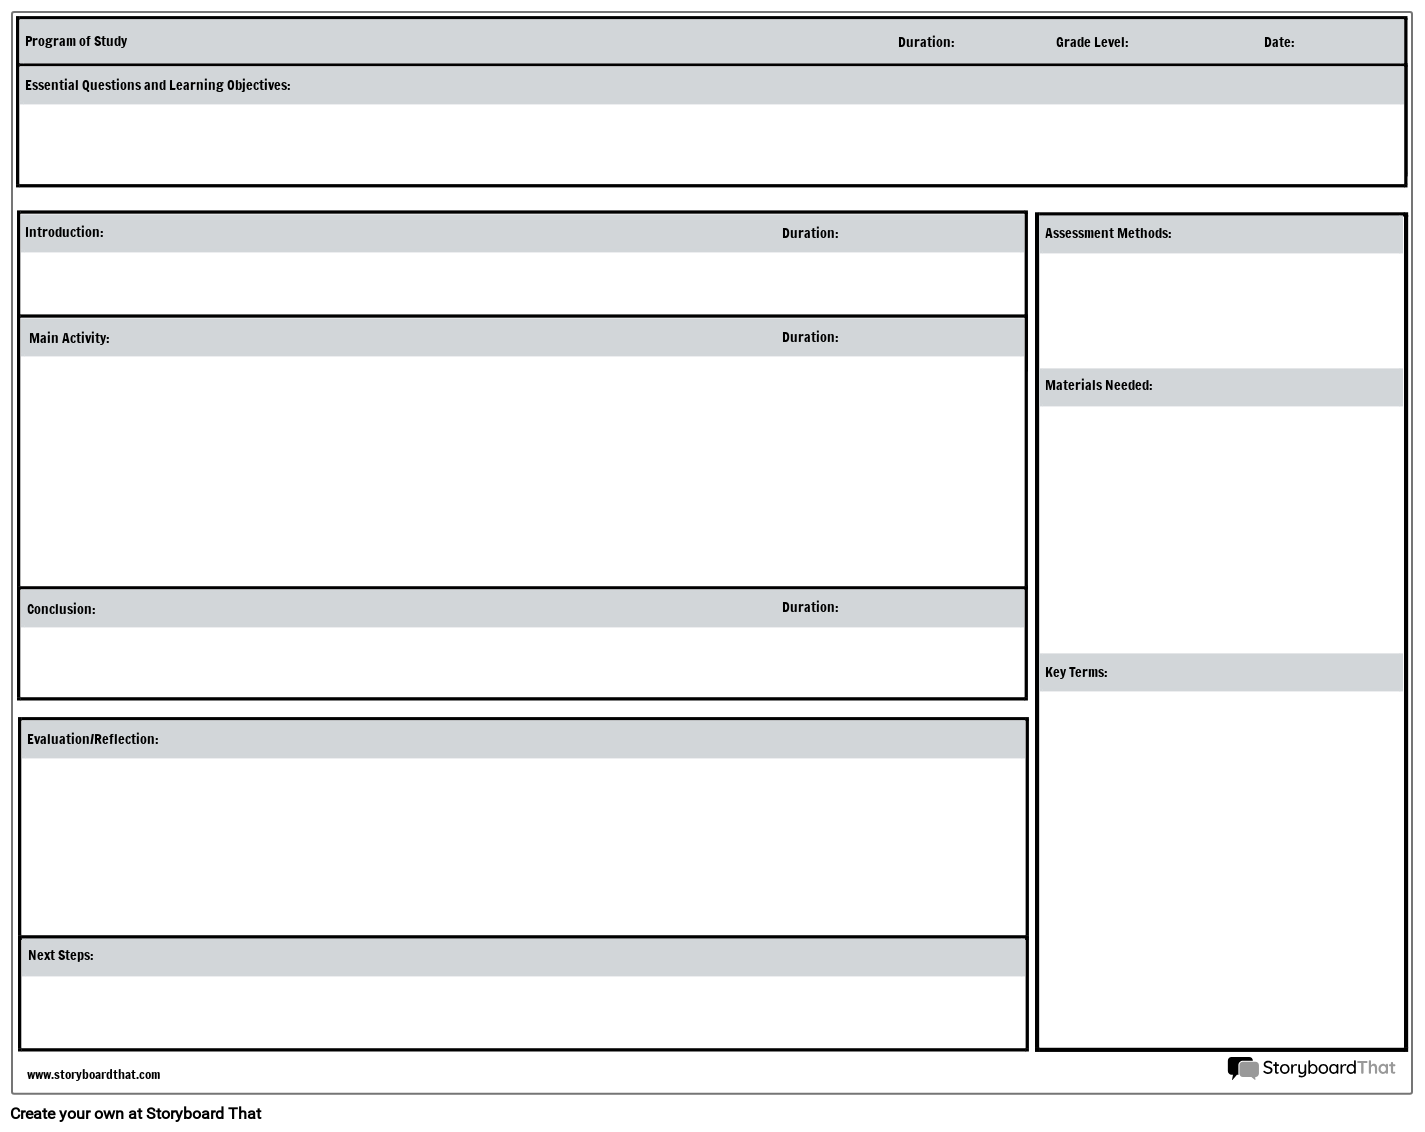Click inside the Introduction text box
The height and width of the screenshot is (1132, 1425).
[522, 283]
